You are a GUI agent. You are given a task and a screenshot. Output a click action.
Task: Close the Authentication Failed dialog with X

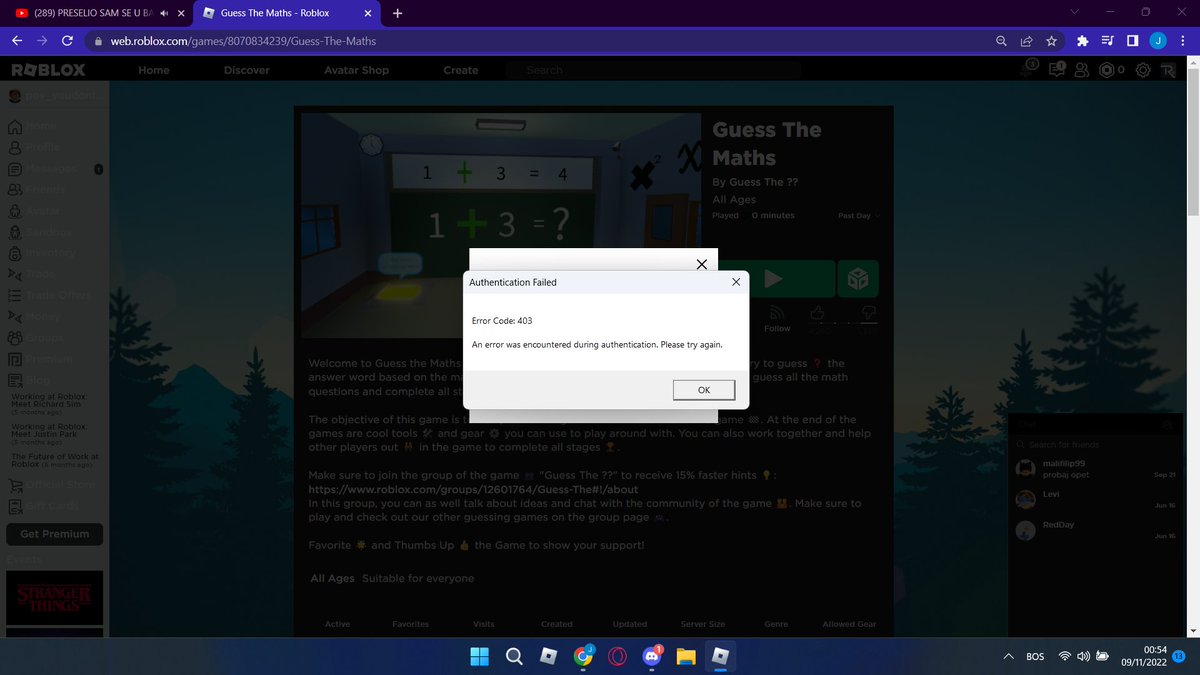point(736,282)
